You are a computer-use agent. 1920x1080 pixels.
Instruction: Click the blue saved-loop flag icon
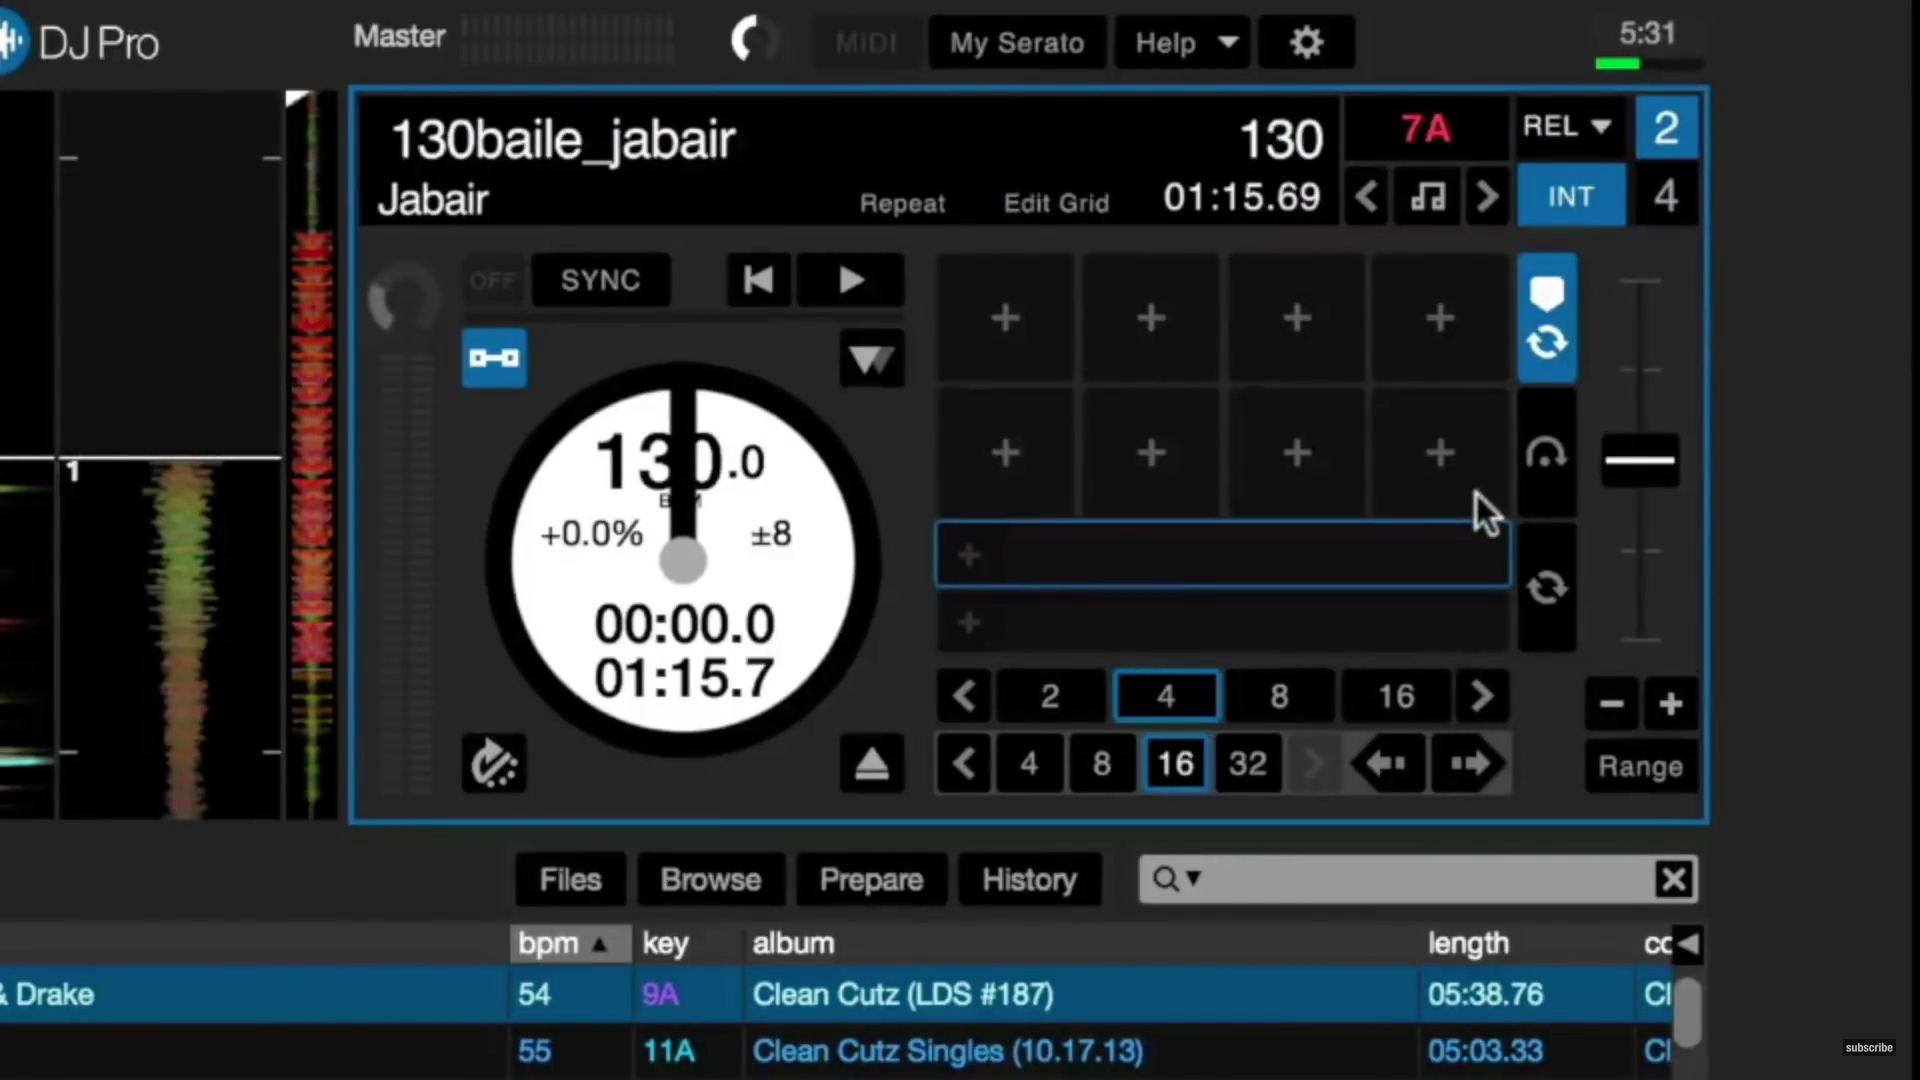[x=1546, y=291]
